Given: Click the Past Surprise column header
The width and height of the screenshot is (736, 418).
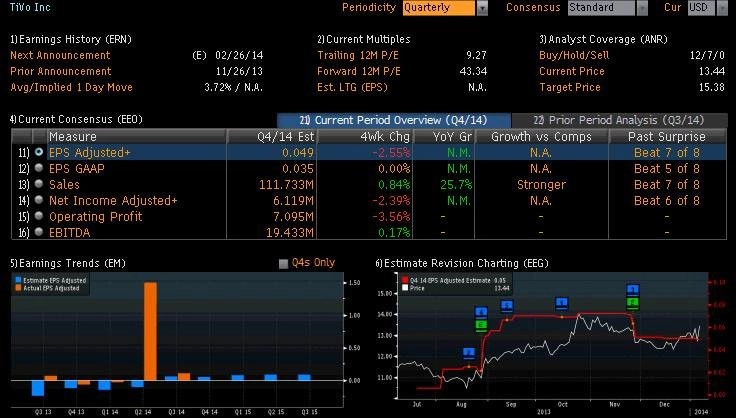Looking at the screenshot, I should tap(667, 137).
